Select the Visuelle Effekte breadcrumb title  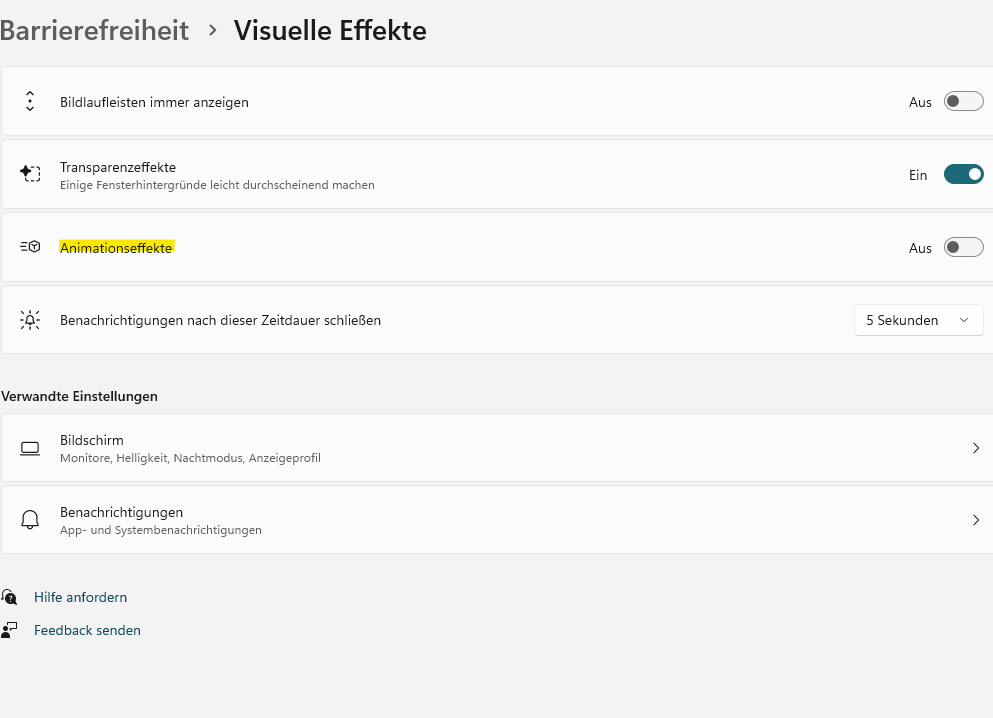pos(330,30)
